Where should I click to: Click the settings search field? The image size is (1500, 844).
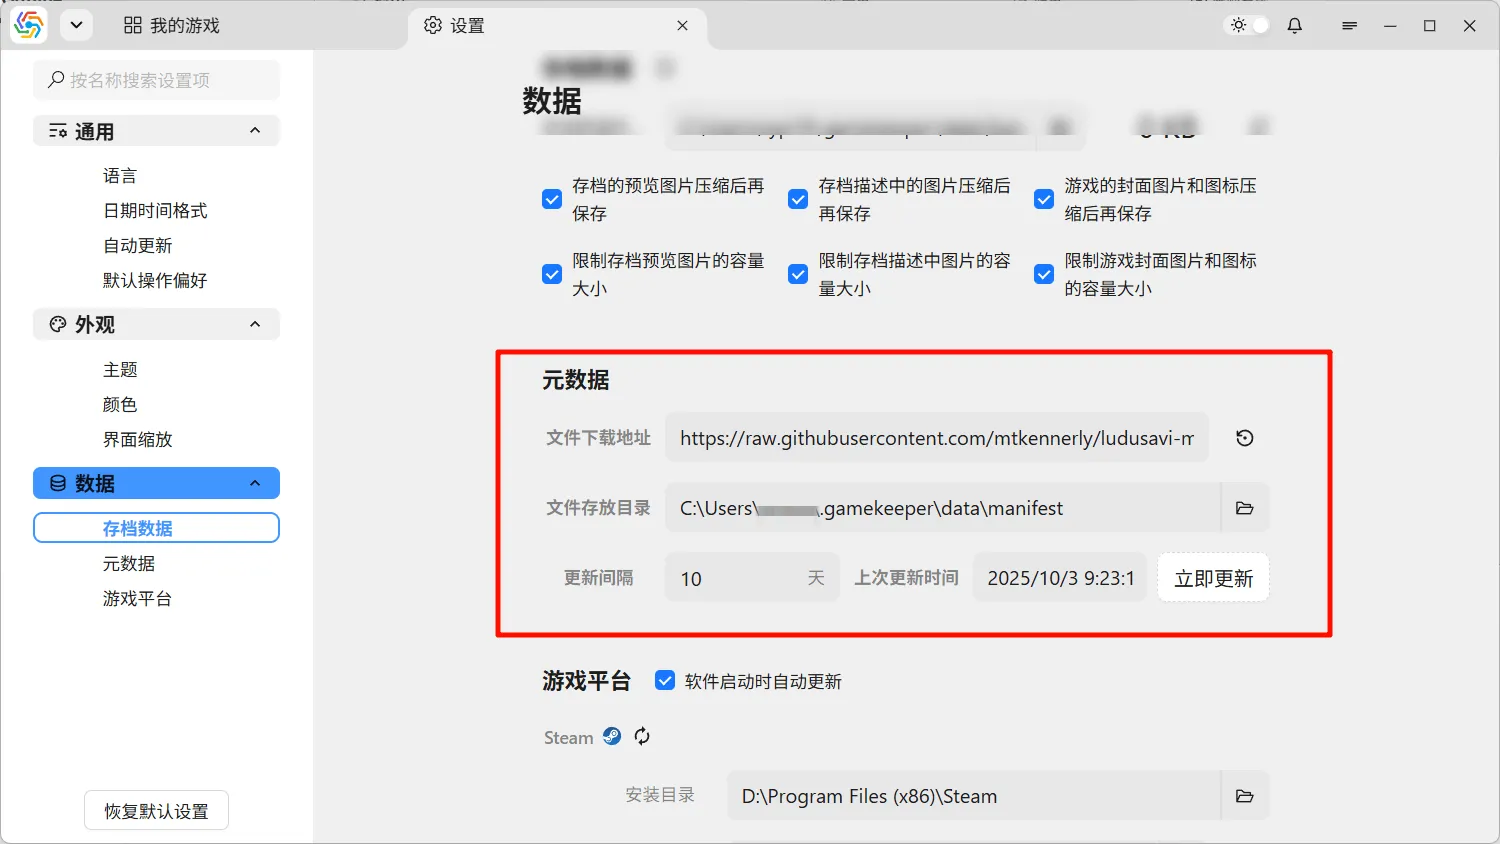click(x=156, y=80)
